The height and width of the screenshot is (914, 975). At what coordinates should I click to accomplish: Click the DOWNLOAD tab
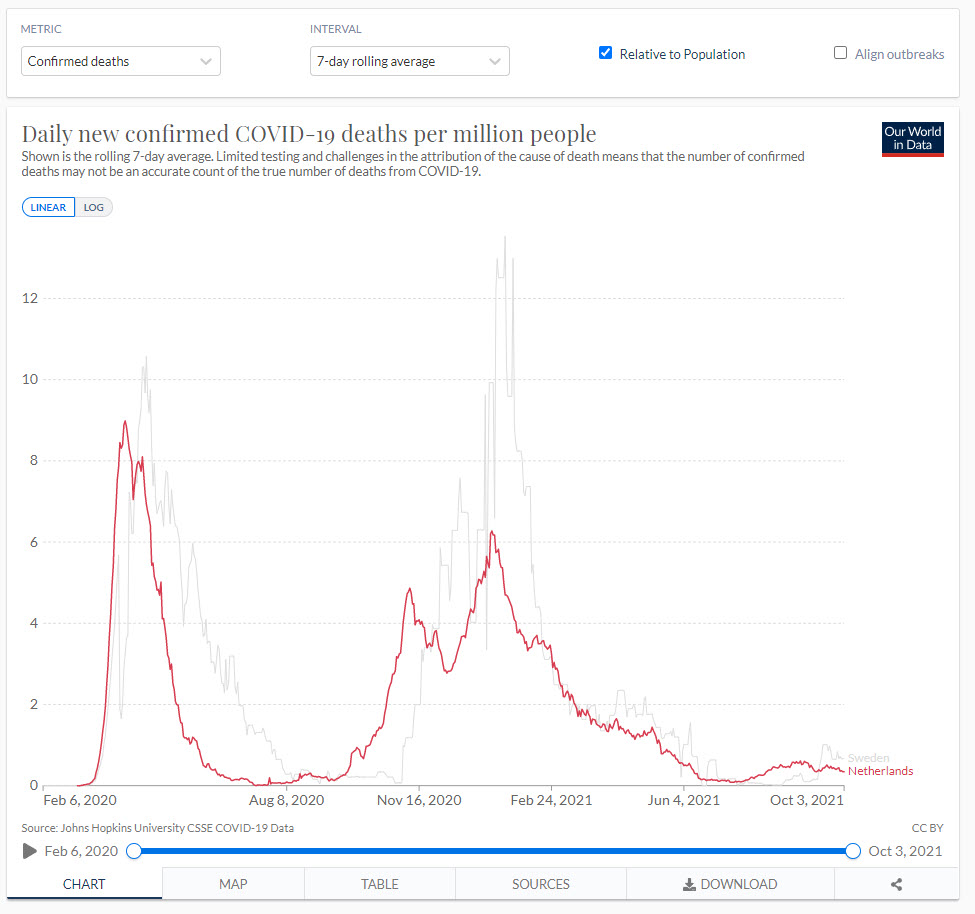[730, 884]
